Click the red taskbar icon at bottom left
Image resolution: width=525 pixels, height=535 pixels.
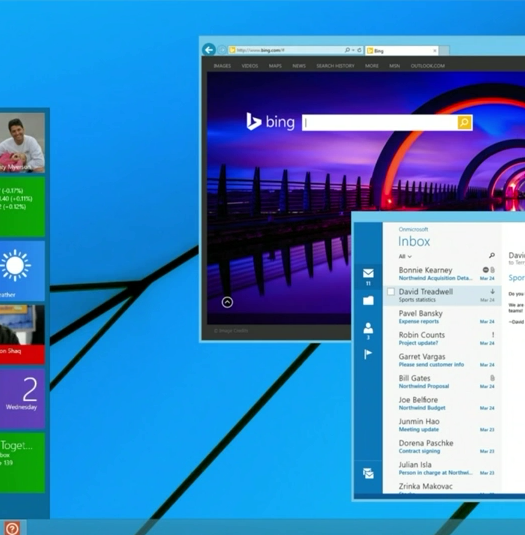tap(12, 528)
